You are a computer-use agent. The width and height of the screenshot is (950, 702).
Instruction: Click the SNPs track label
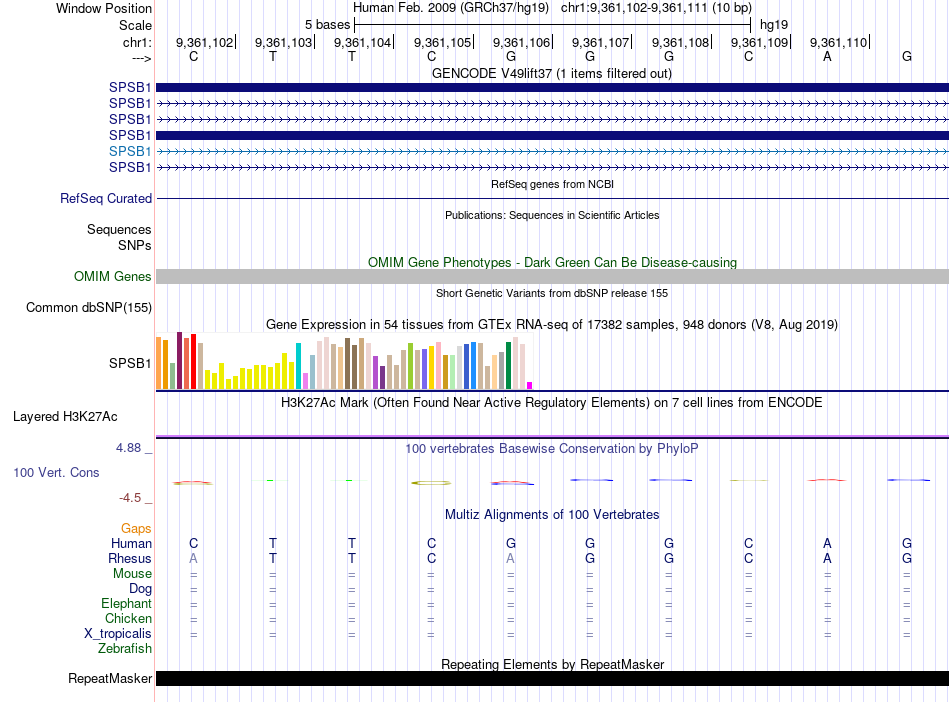pos(135,245)
